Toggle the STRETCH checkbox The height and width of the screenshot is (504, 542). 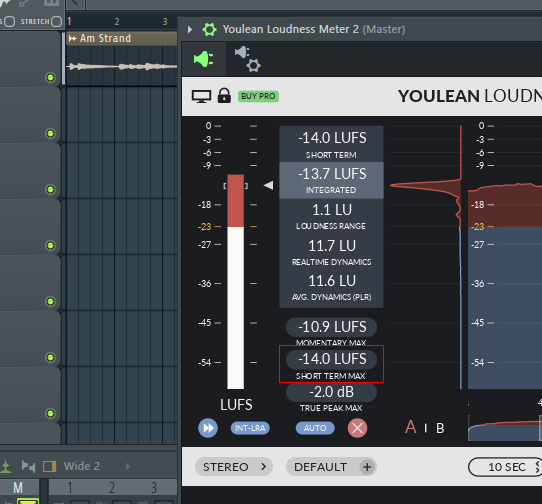click(x=56, y=21)
